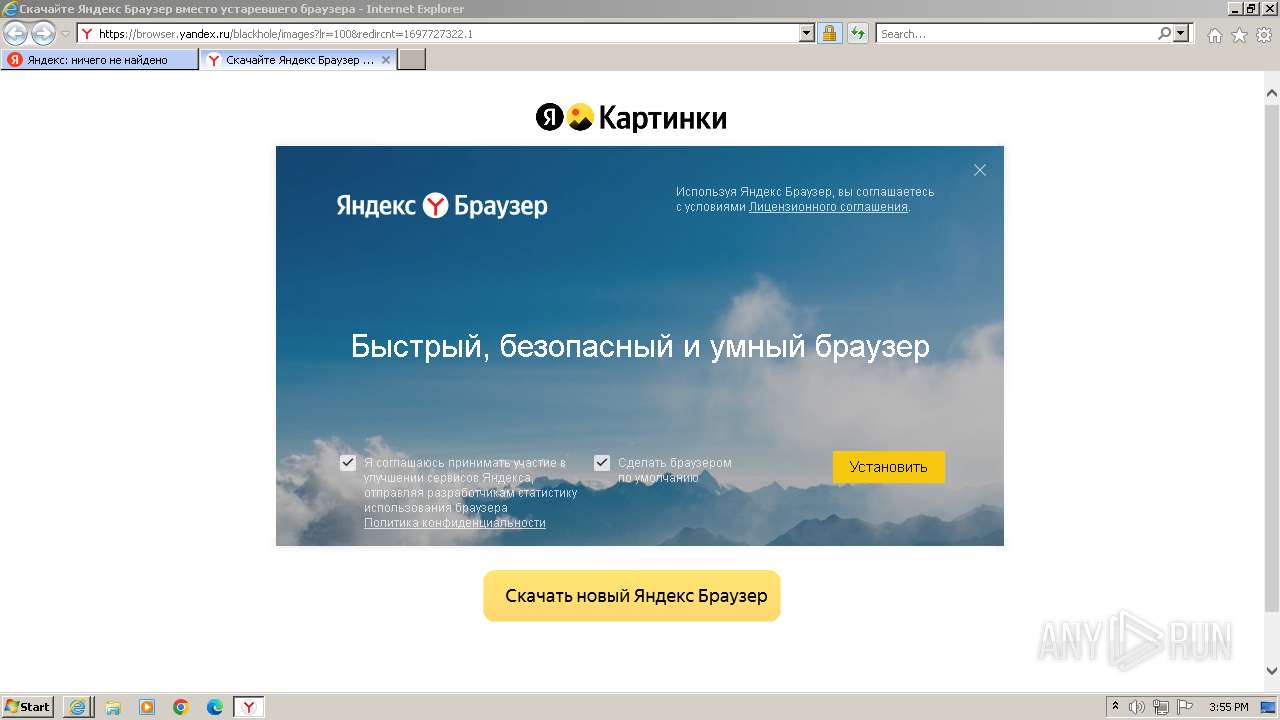The image size is (1280, 720).
Task: Refresh the page with the green arrows icon
Action: click(857, 33)
